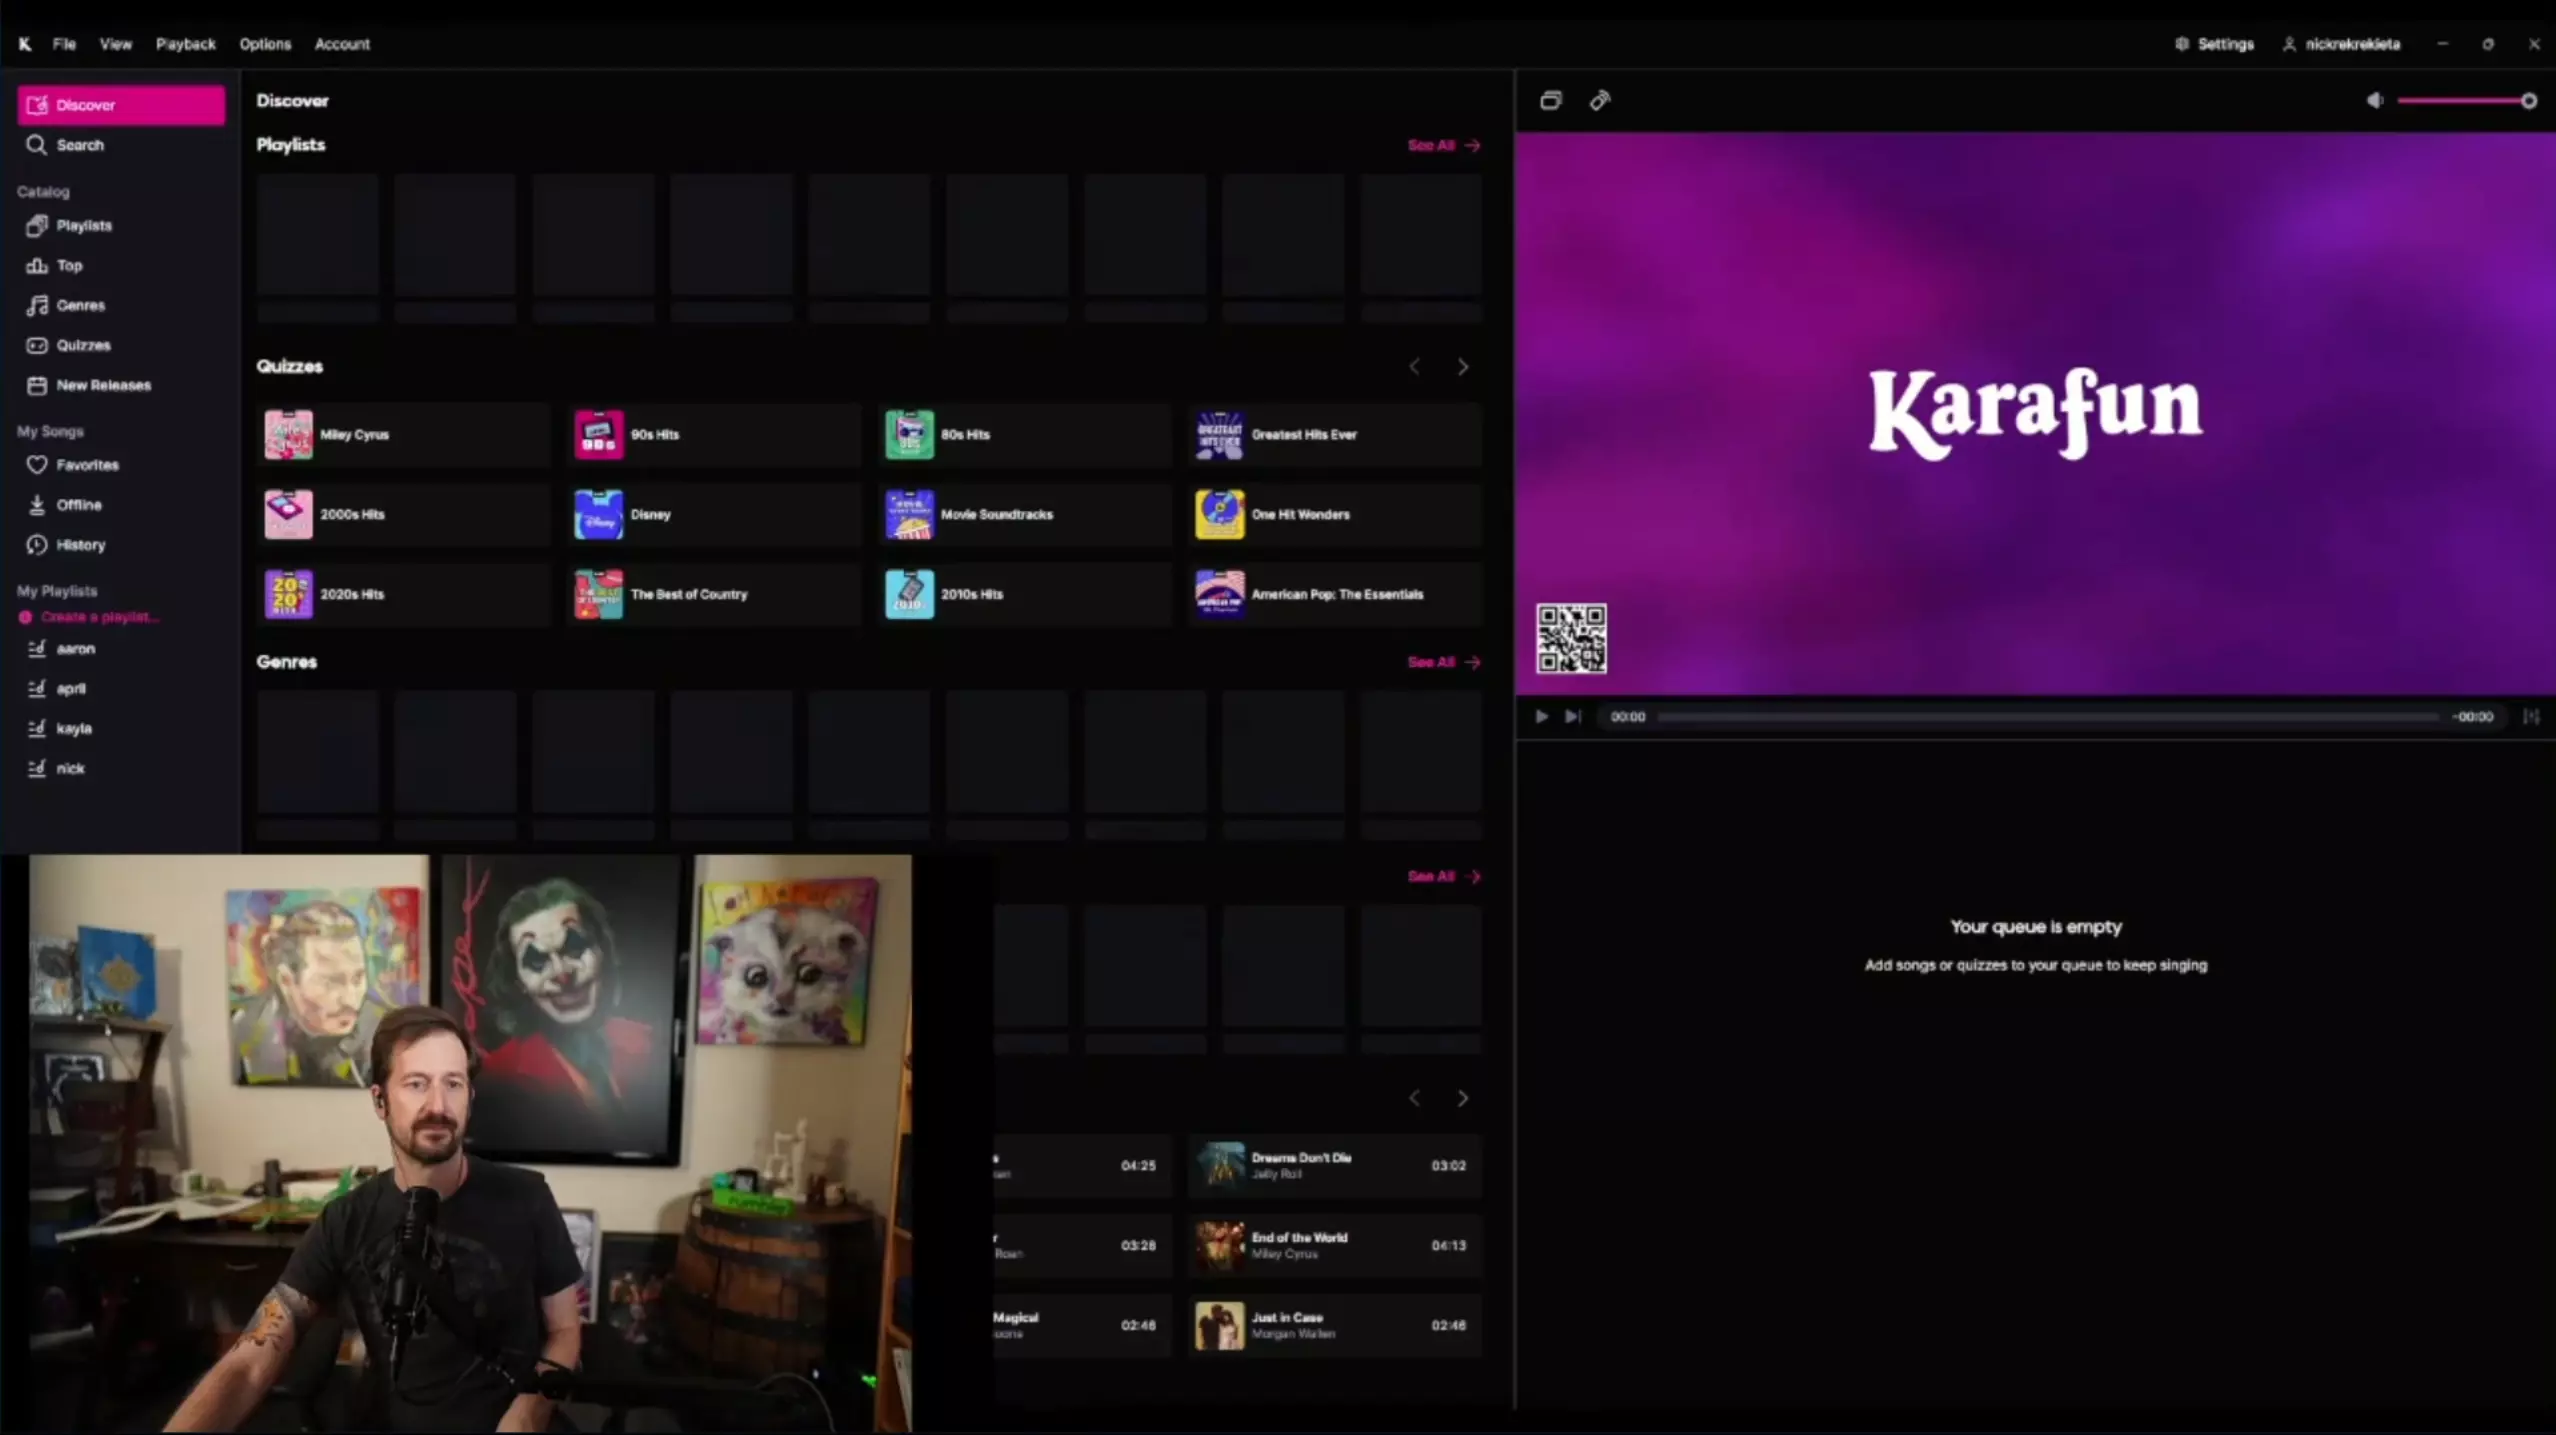
Task: Open Settings gear button
Action: coord(2214,44)
